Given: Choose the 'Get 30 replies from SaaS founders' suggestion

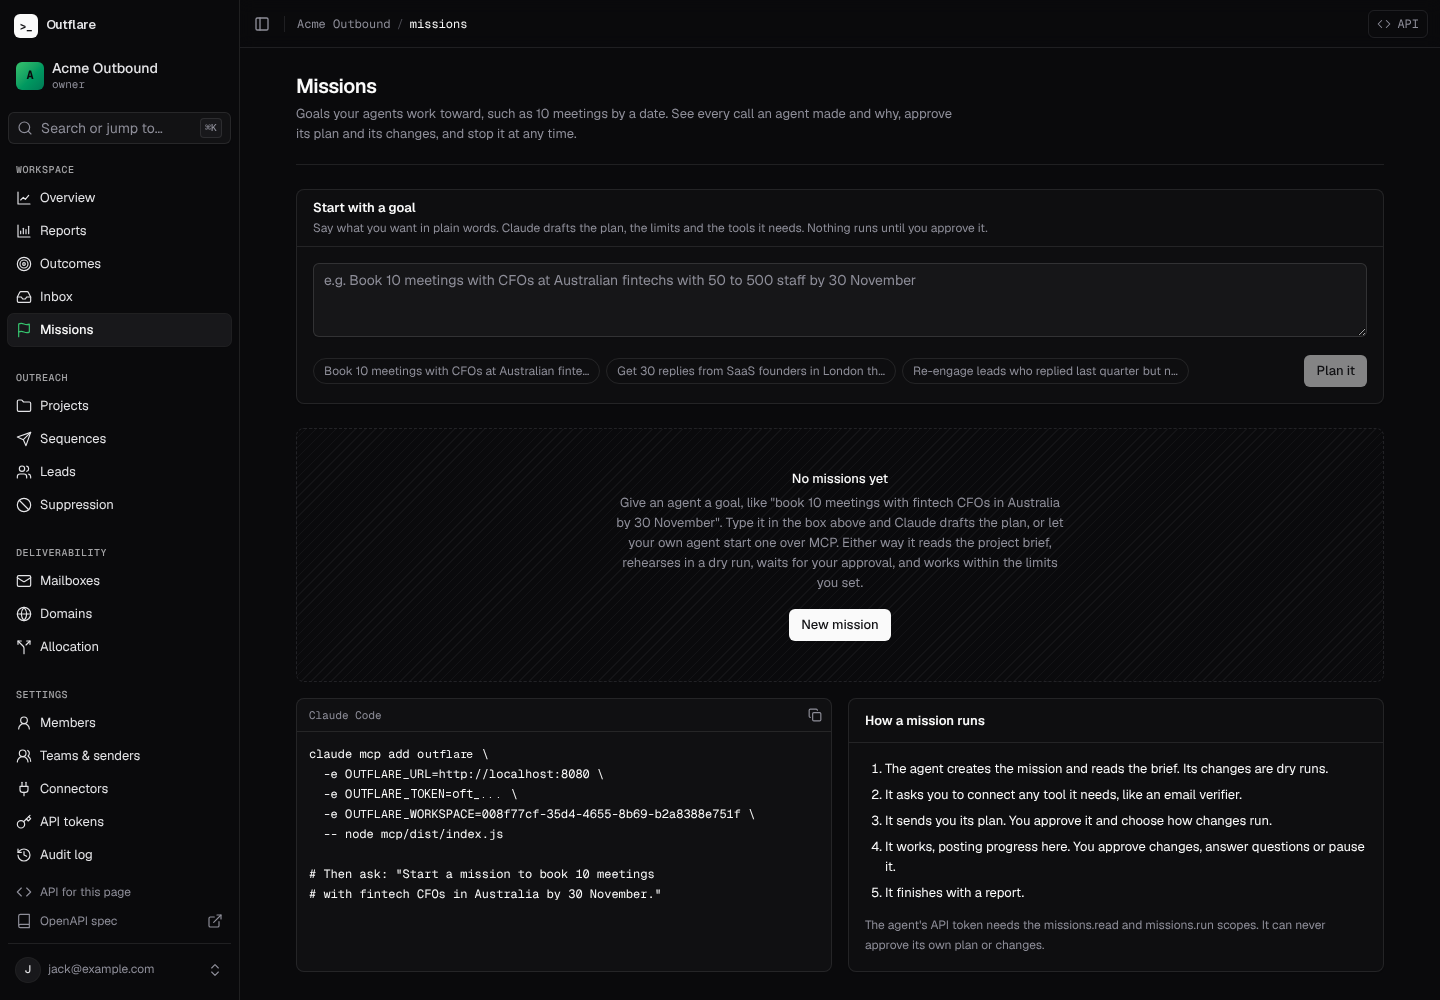Looking at the screenshot, I should point(751,371).
